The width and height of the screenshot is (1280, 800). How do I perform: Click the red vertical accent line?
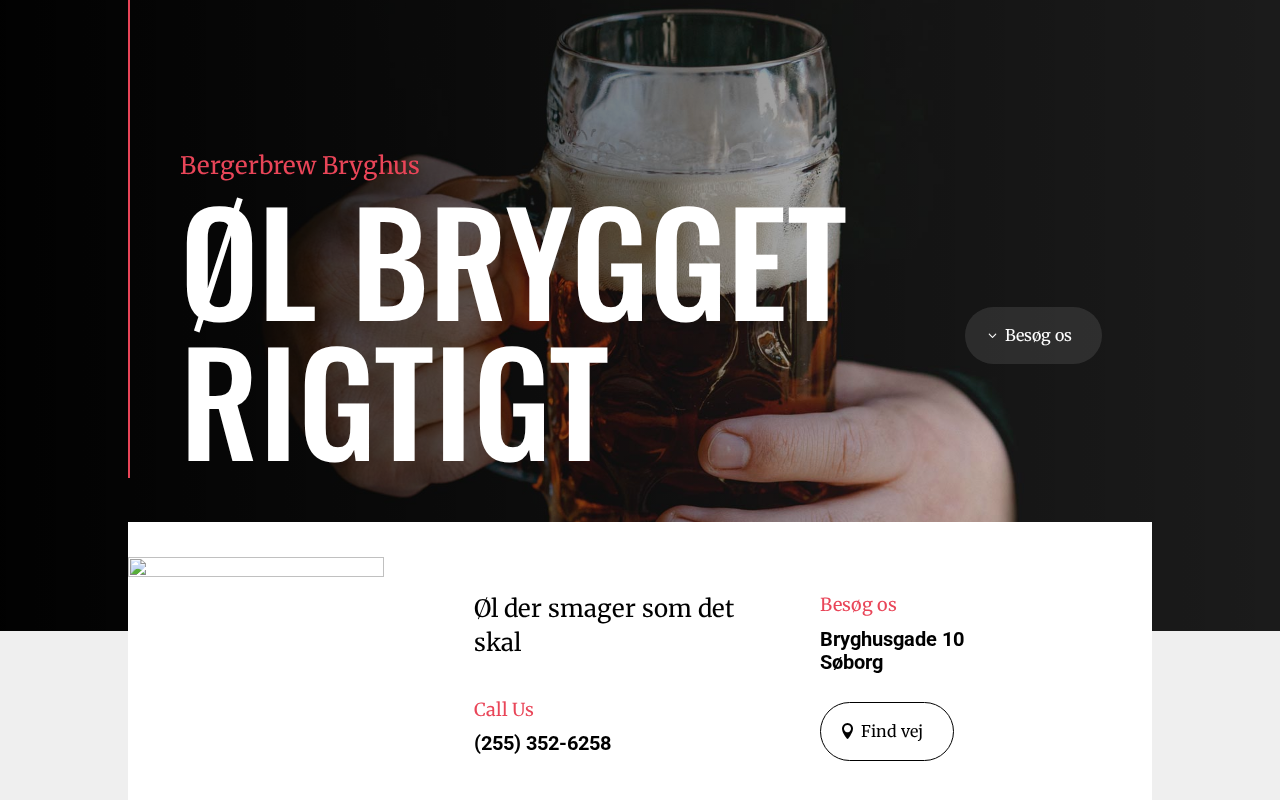[x=129, y=239]
